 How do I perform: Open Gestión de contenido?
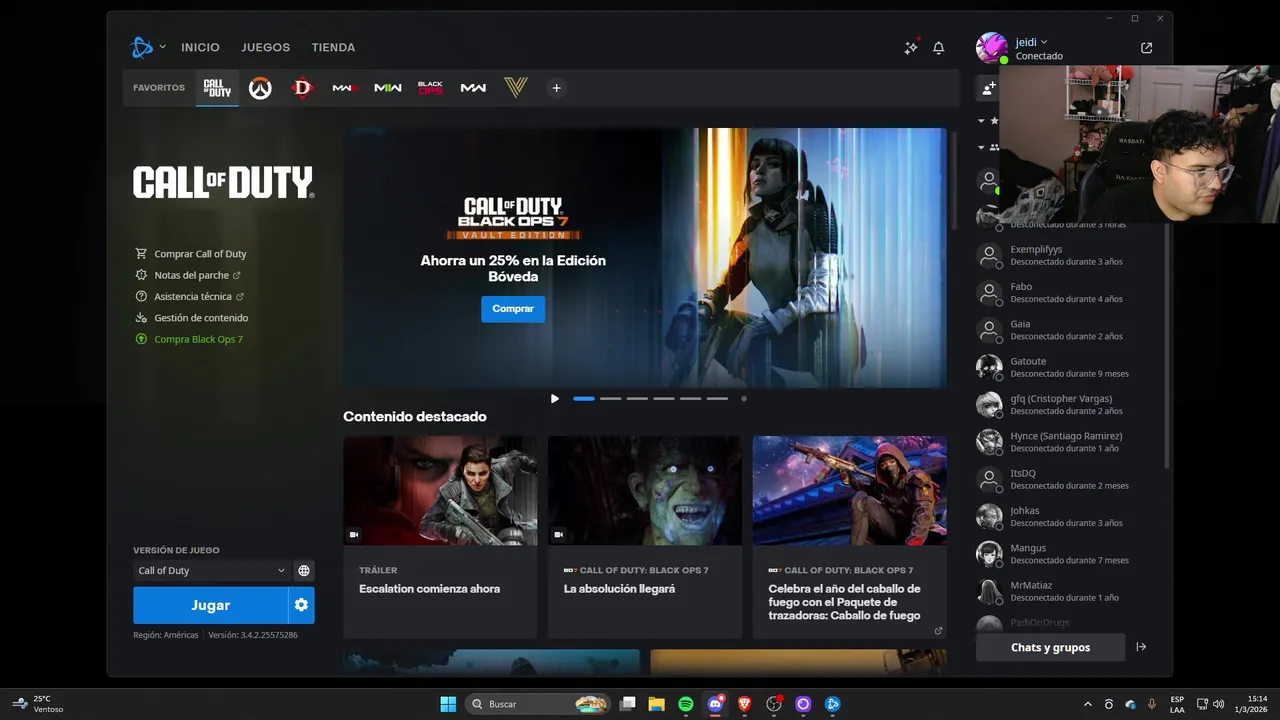192,318
